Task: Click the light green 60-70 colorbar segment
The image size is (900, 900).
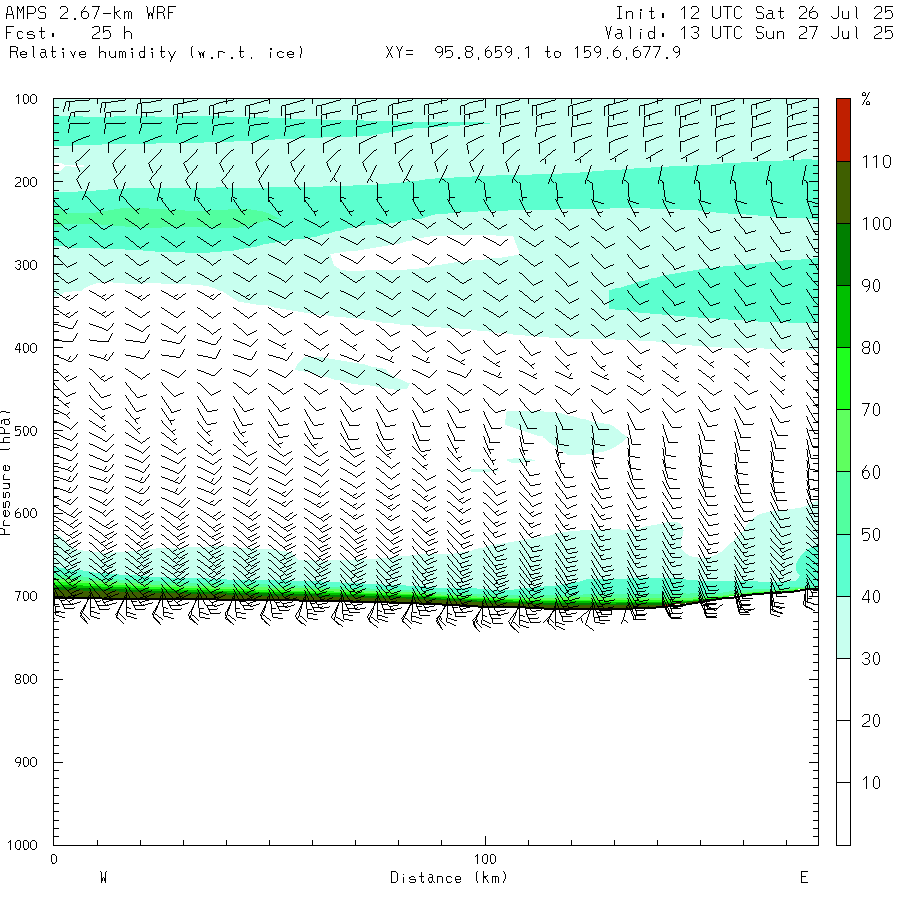Action: click(x=843, y=440)
